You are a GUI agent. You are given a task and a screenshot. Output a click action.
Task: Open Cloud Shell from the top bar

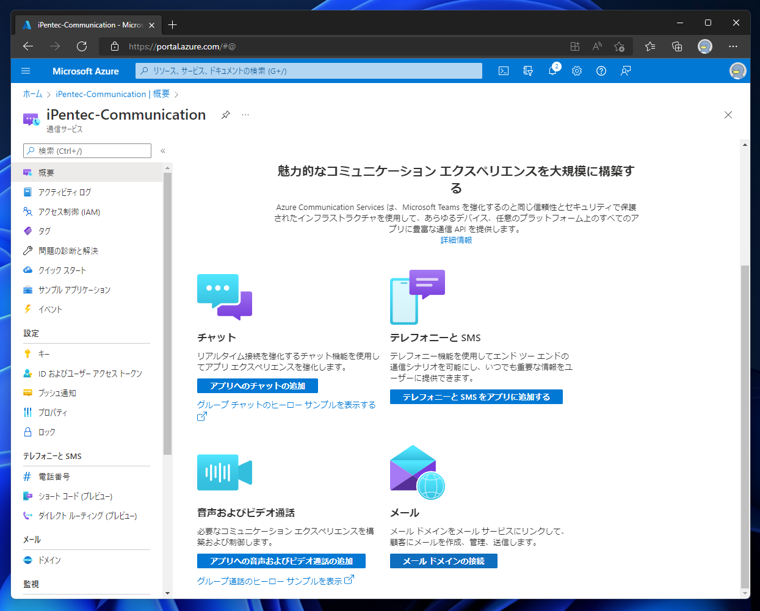[x=504, y=71]
